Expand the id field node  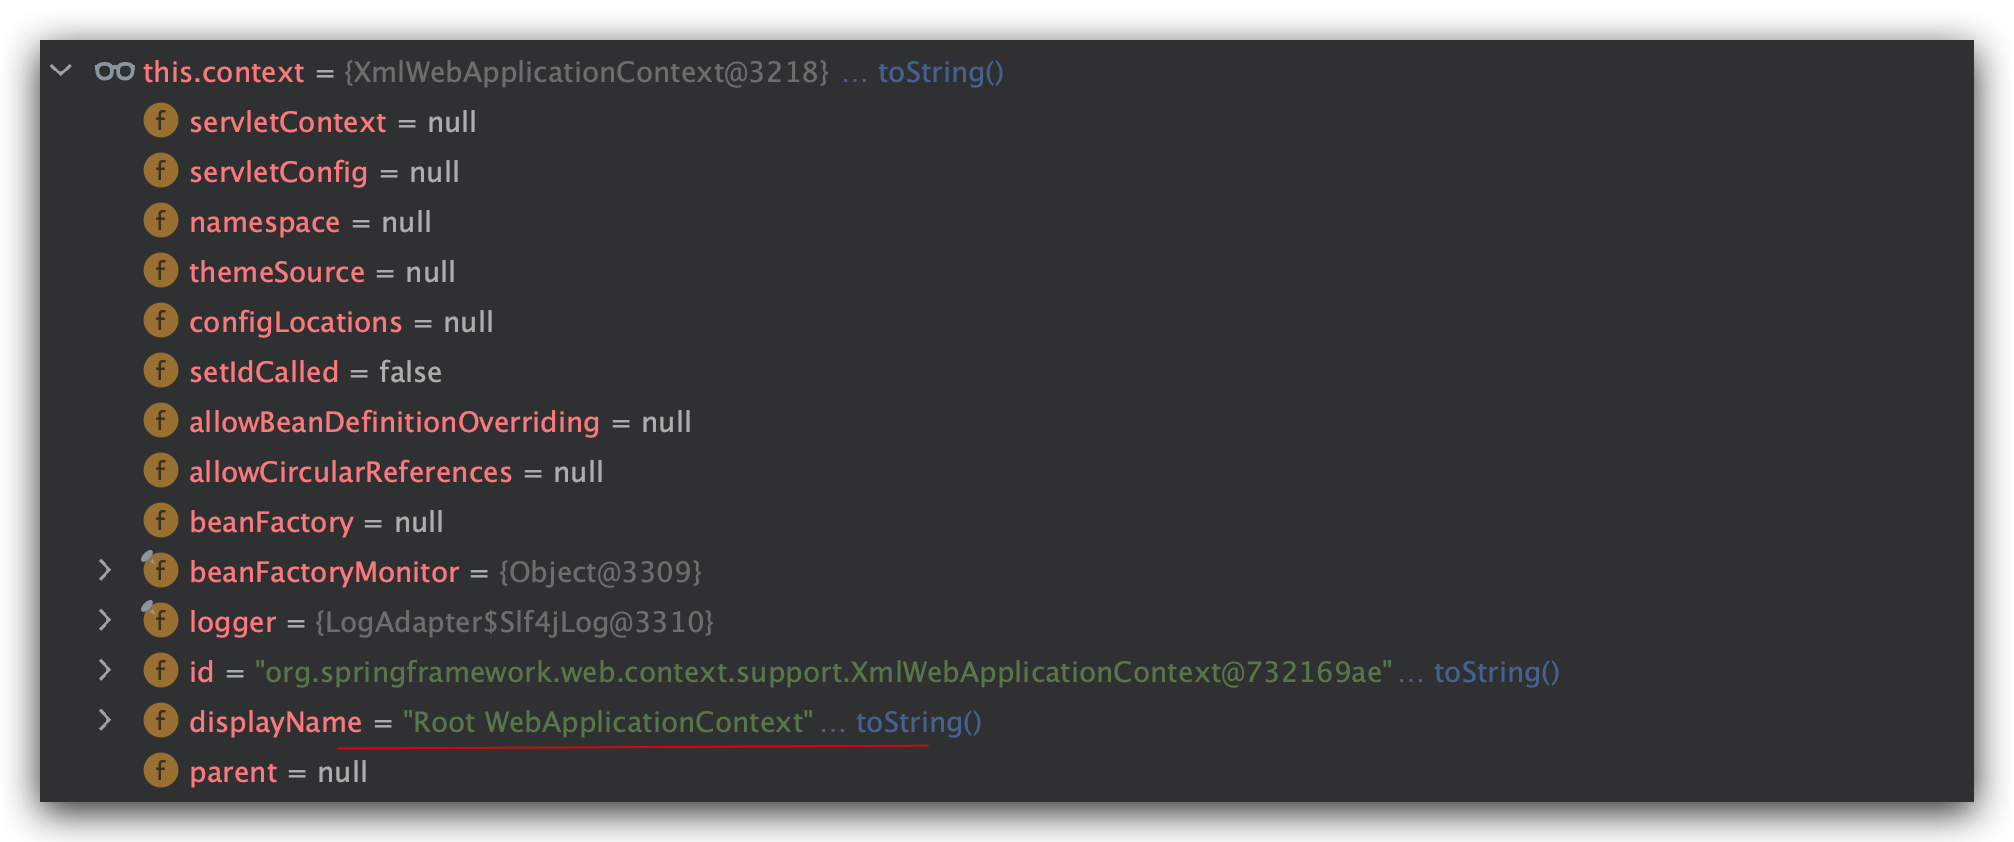[x=105, y=670]
